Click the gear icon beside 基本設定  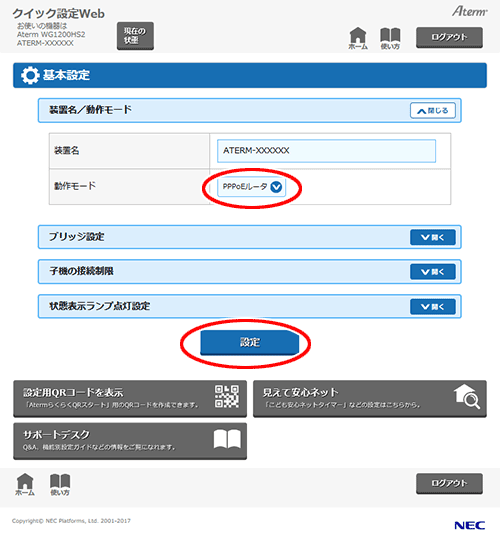point(30,75)
